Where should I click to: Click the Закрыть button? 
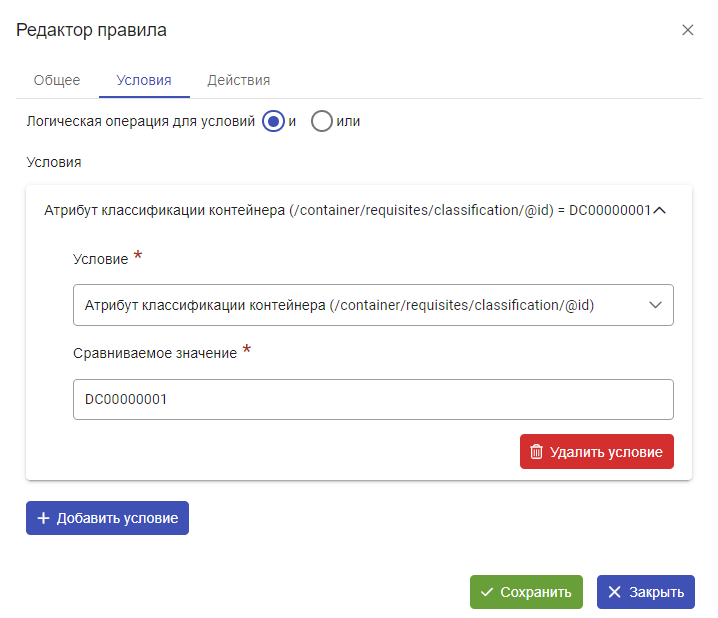646,592
